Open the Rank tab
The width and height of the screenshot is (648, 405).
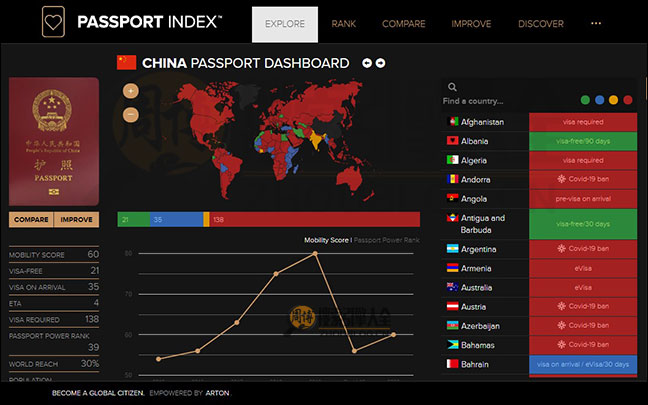pos(344,24)
